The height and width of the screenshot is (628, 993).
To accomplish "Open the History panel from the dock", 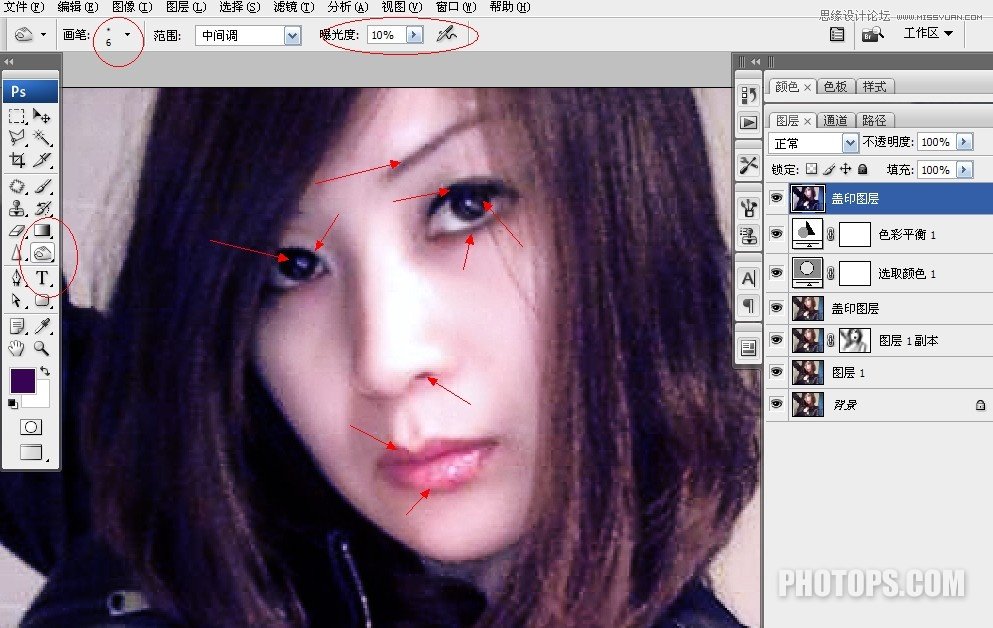I will pos(749,96).
